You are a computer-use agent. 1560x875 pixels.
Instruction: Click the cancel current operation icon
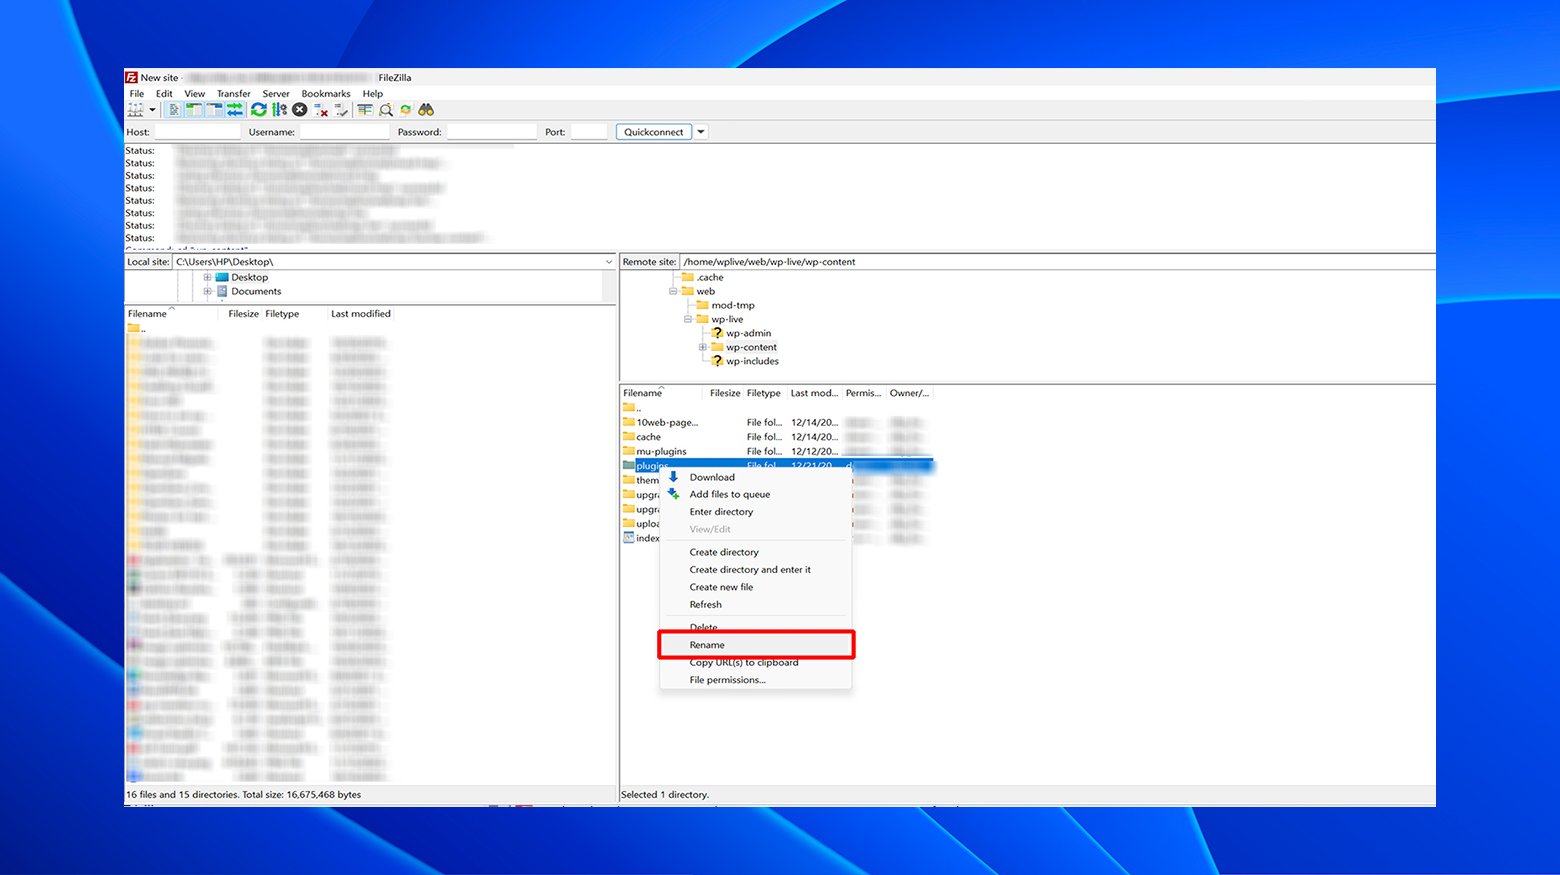point(299,110)
